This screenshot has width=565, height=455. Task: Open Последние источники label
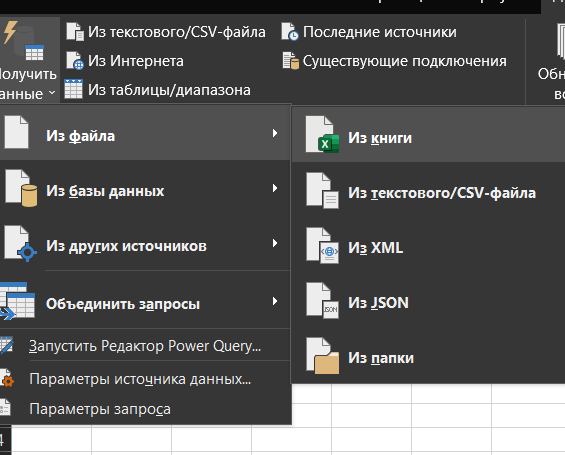coord(380,32)
